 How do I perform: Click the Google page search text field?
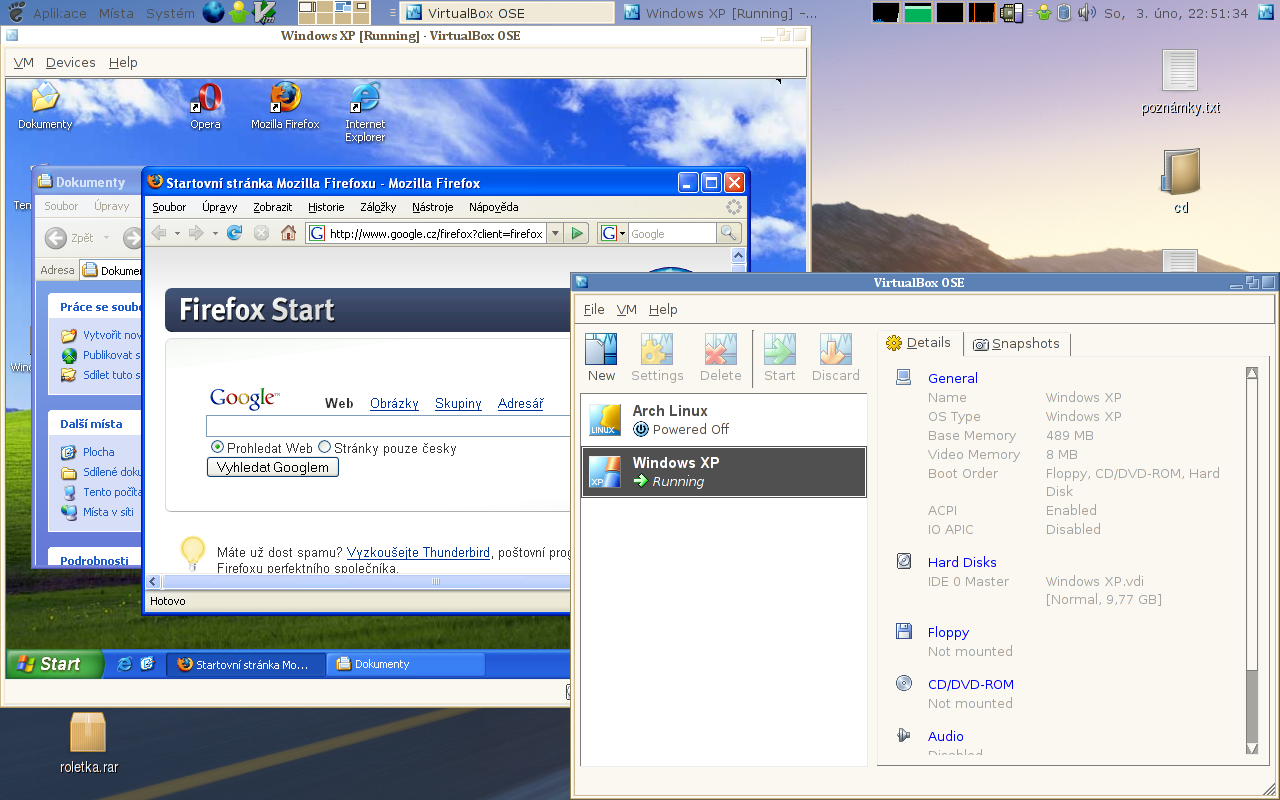[x=388, y=426]
